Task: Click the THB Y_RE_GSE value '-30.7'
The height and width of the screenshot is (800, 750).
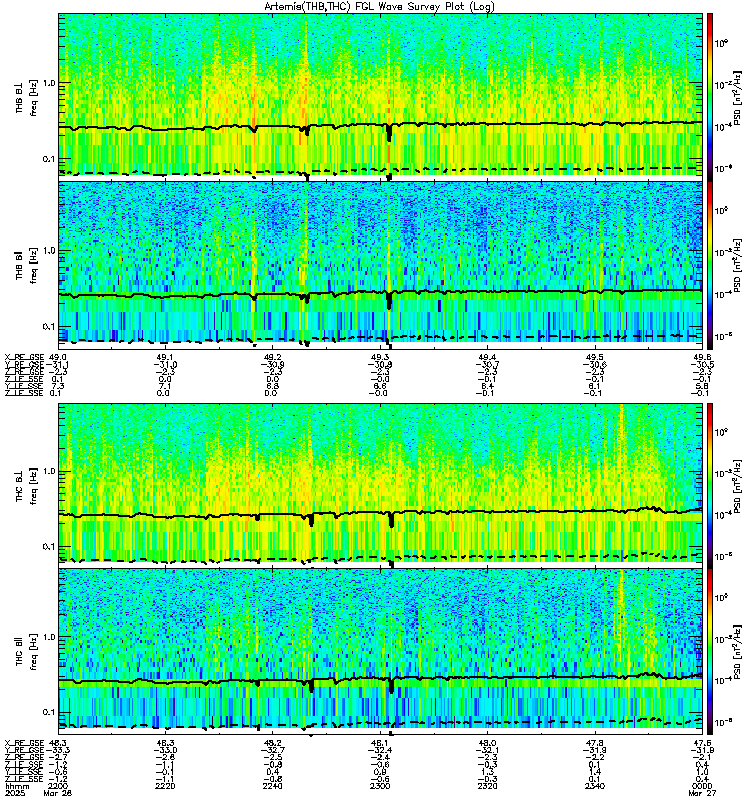Action: pyautogui.click(x=487, y=365)
